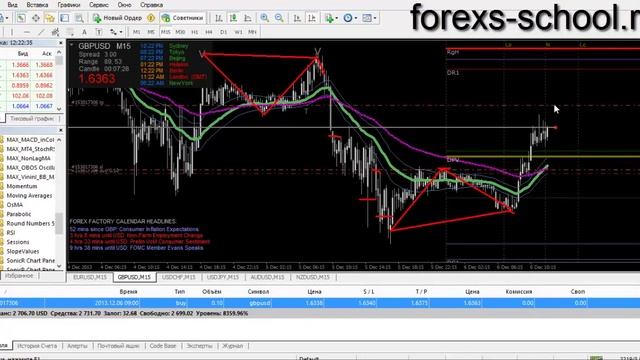Switch to MN timeframe
This screenshot has width=640, height=360.
tap(252, 32)
